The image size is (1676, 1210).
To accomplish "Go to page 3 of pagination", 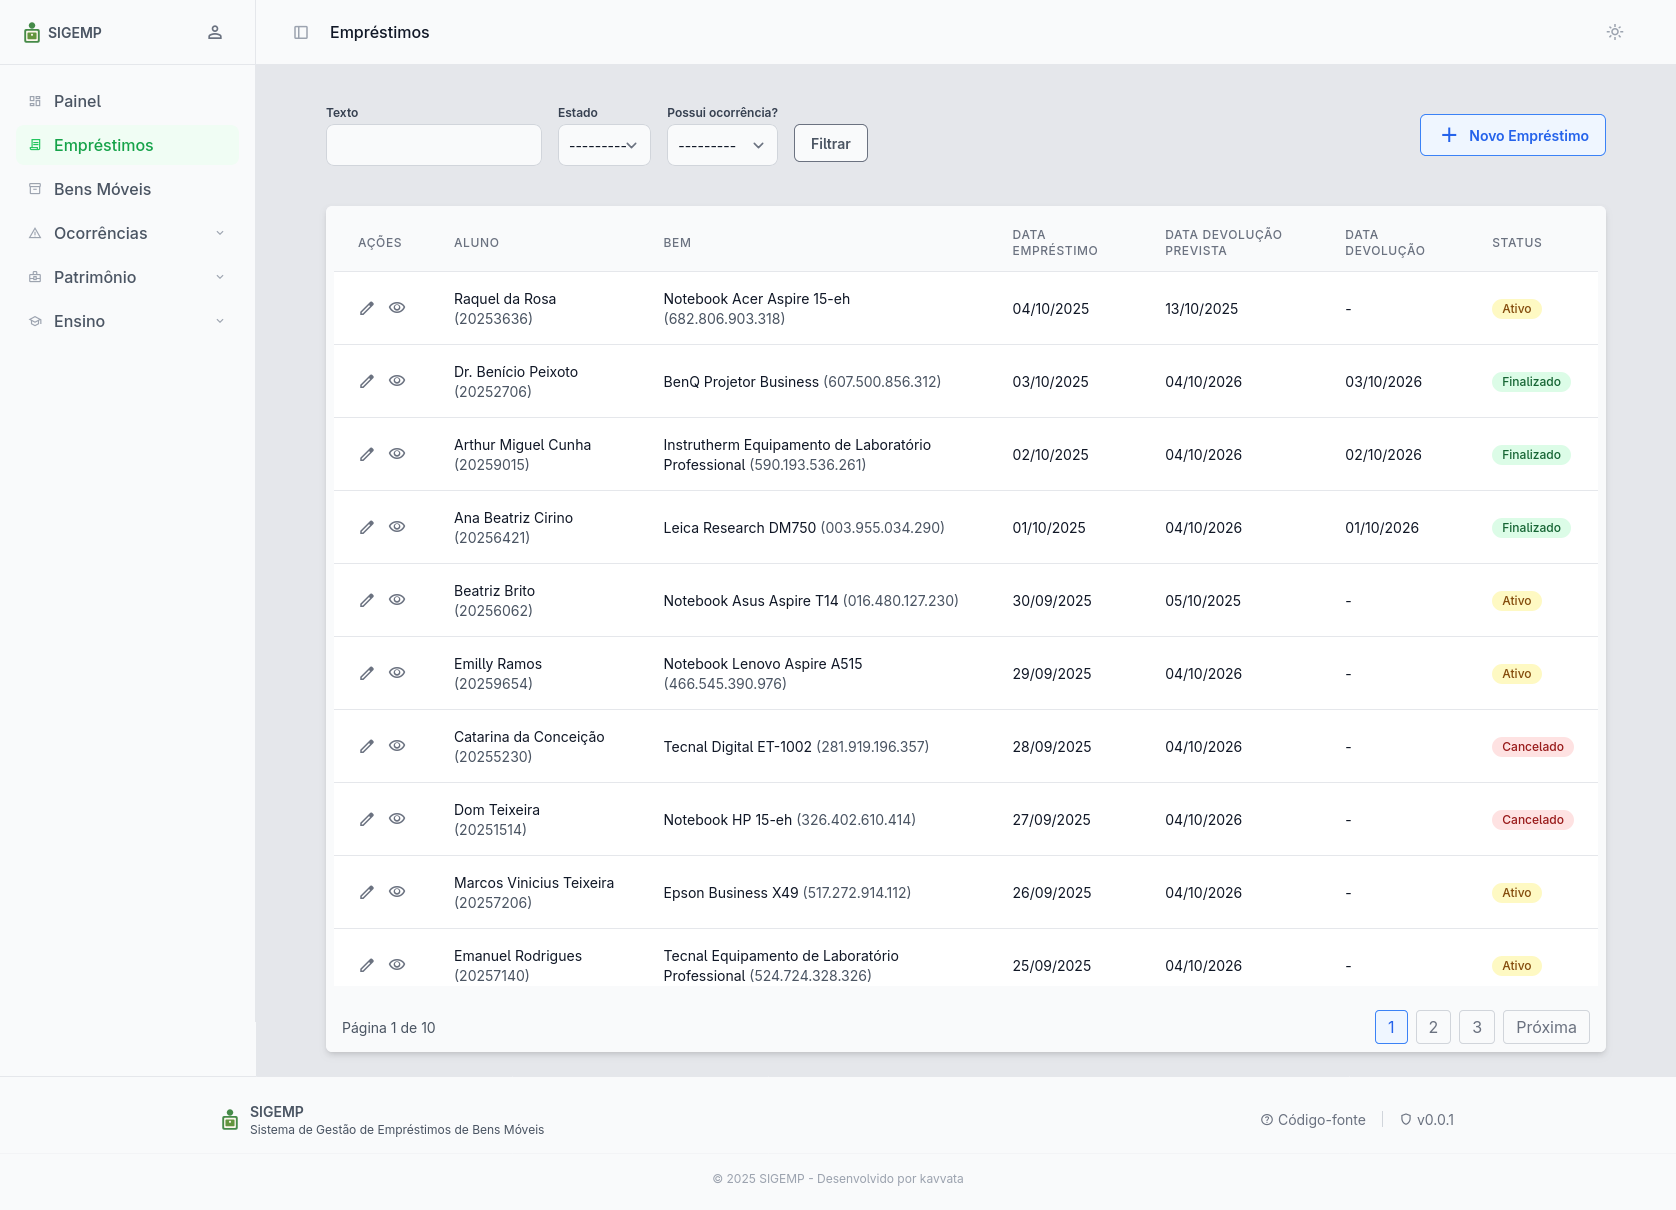I will [1477, 1027].
